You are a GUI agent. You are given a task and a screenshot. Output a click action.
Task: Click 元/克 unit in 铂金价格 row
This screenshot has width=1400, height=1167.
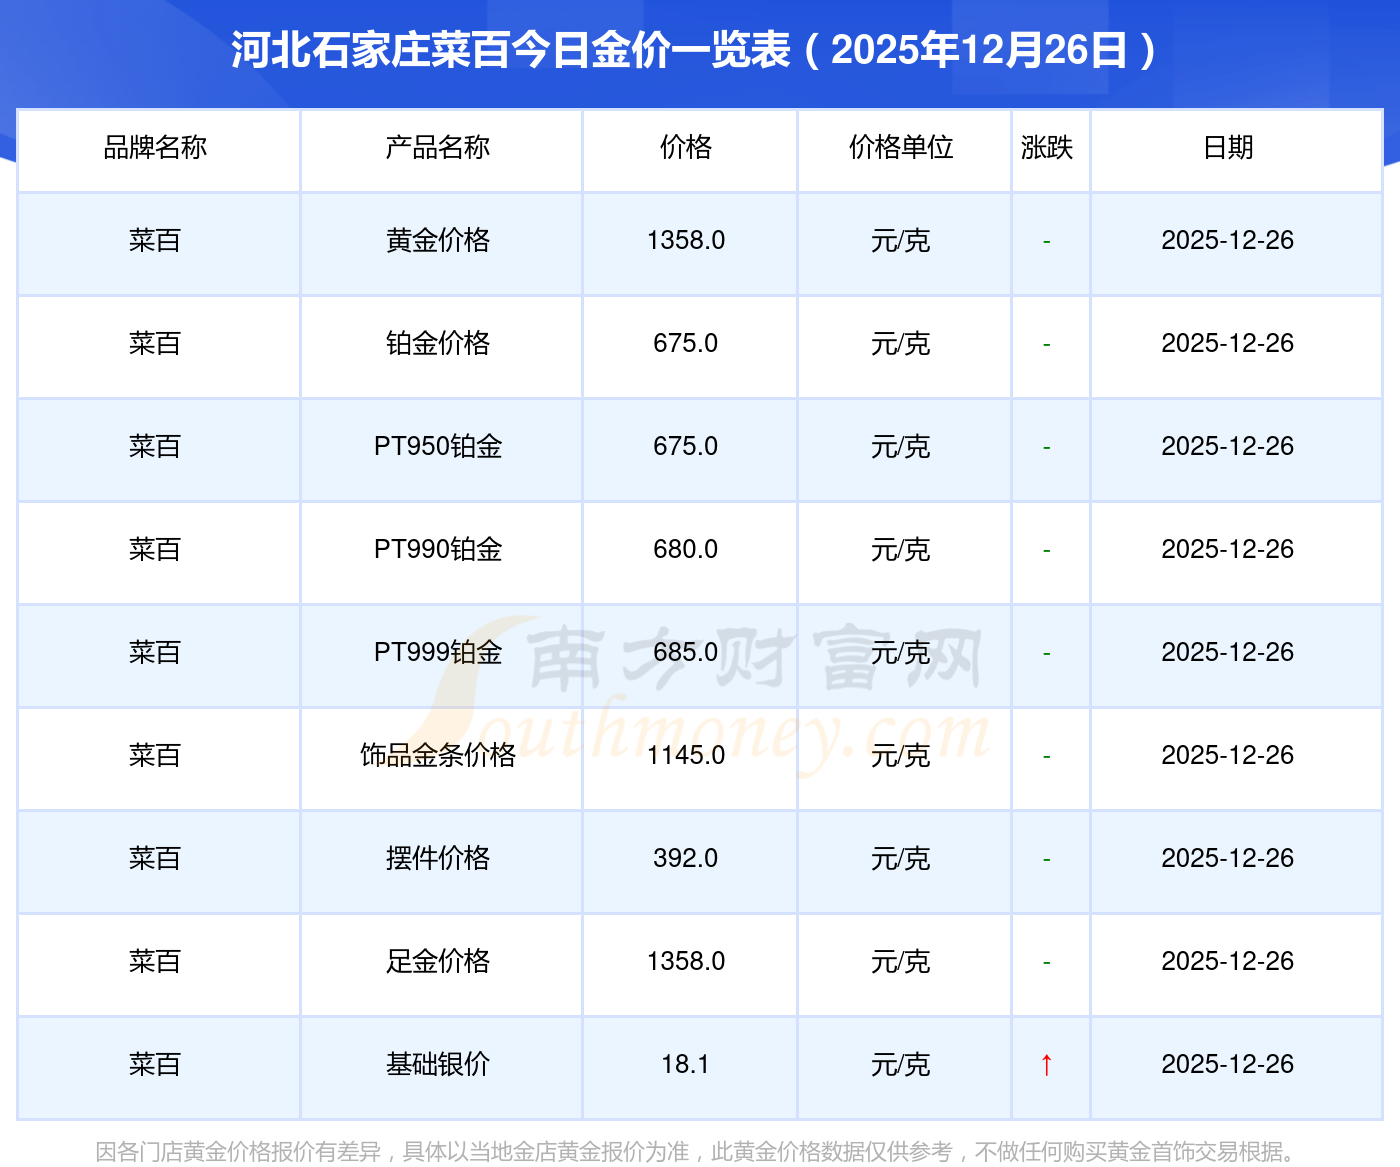pos(901,344)
